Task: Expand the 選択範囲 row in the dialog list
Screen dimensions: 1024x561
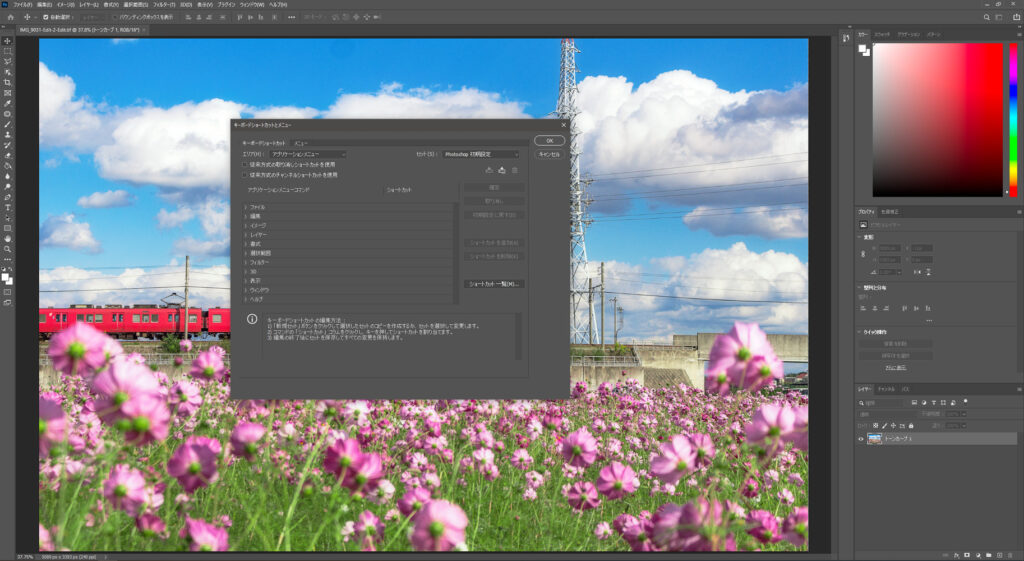Action: [246, 253]
